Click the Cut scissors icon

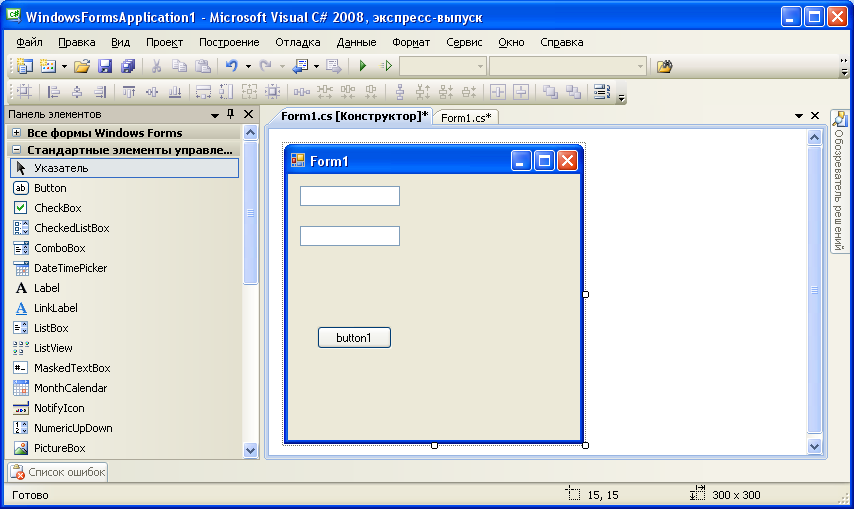(156, 66)
